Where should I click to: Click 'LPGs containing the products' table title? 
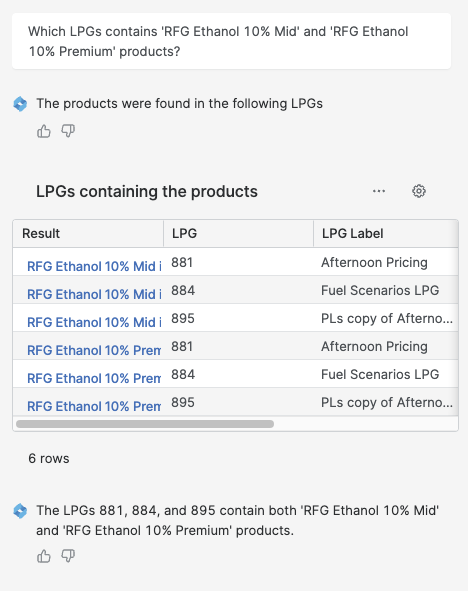pos(147,191)
